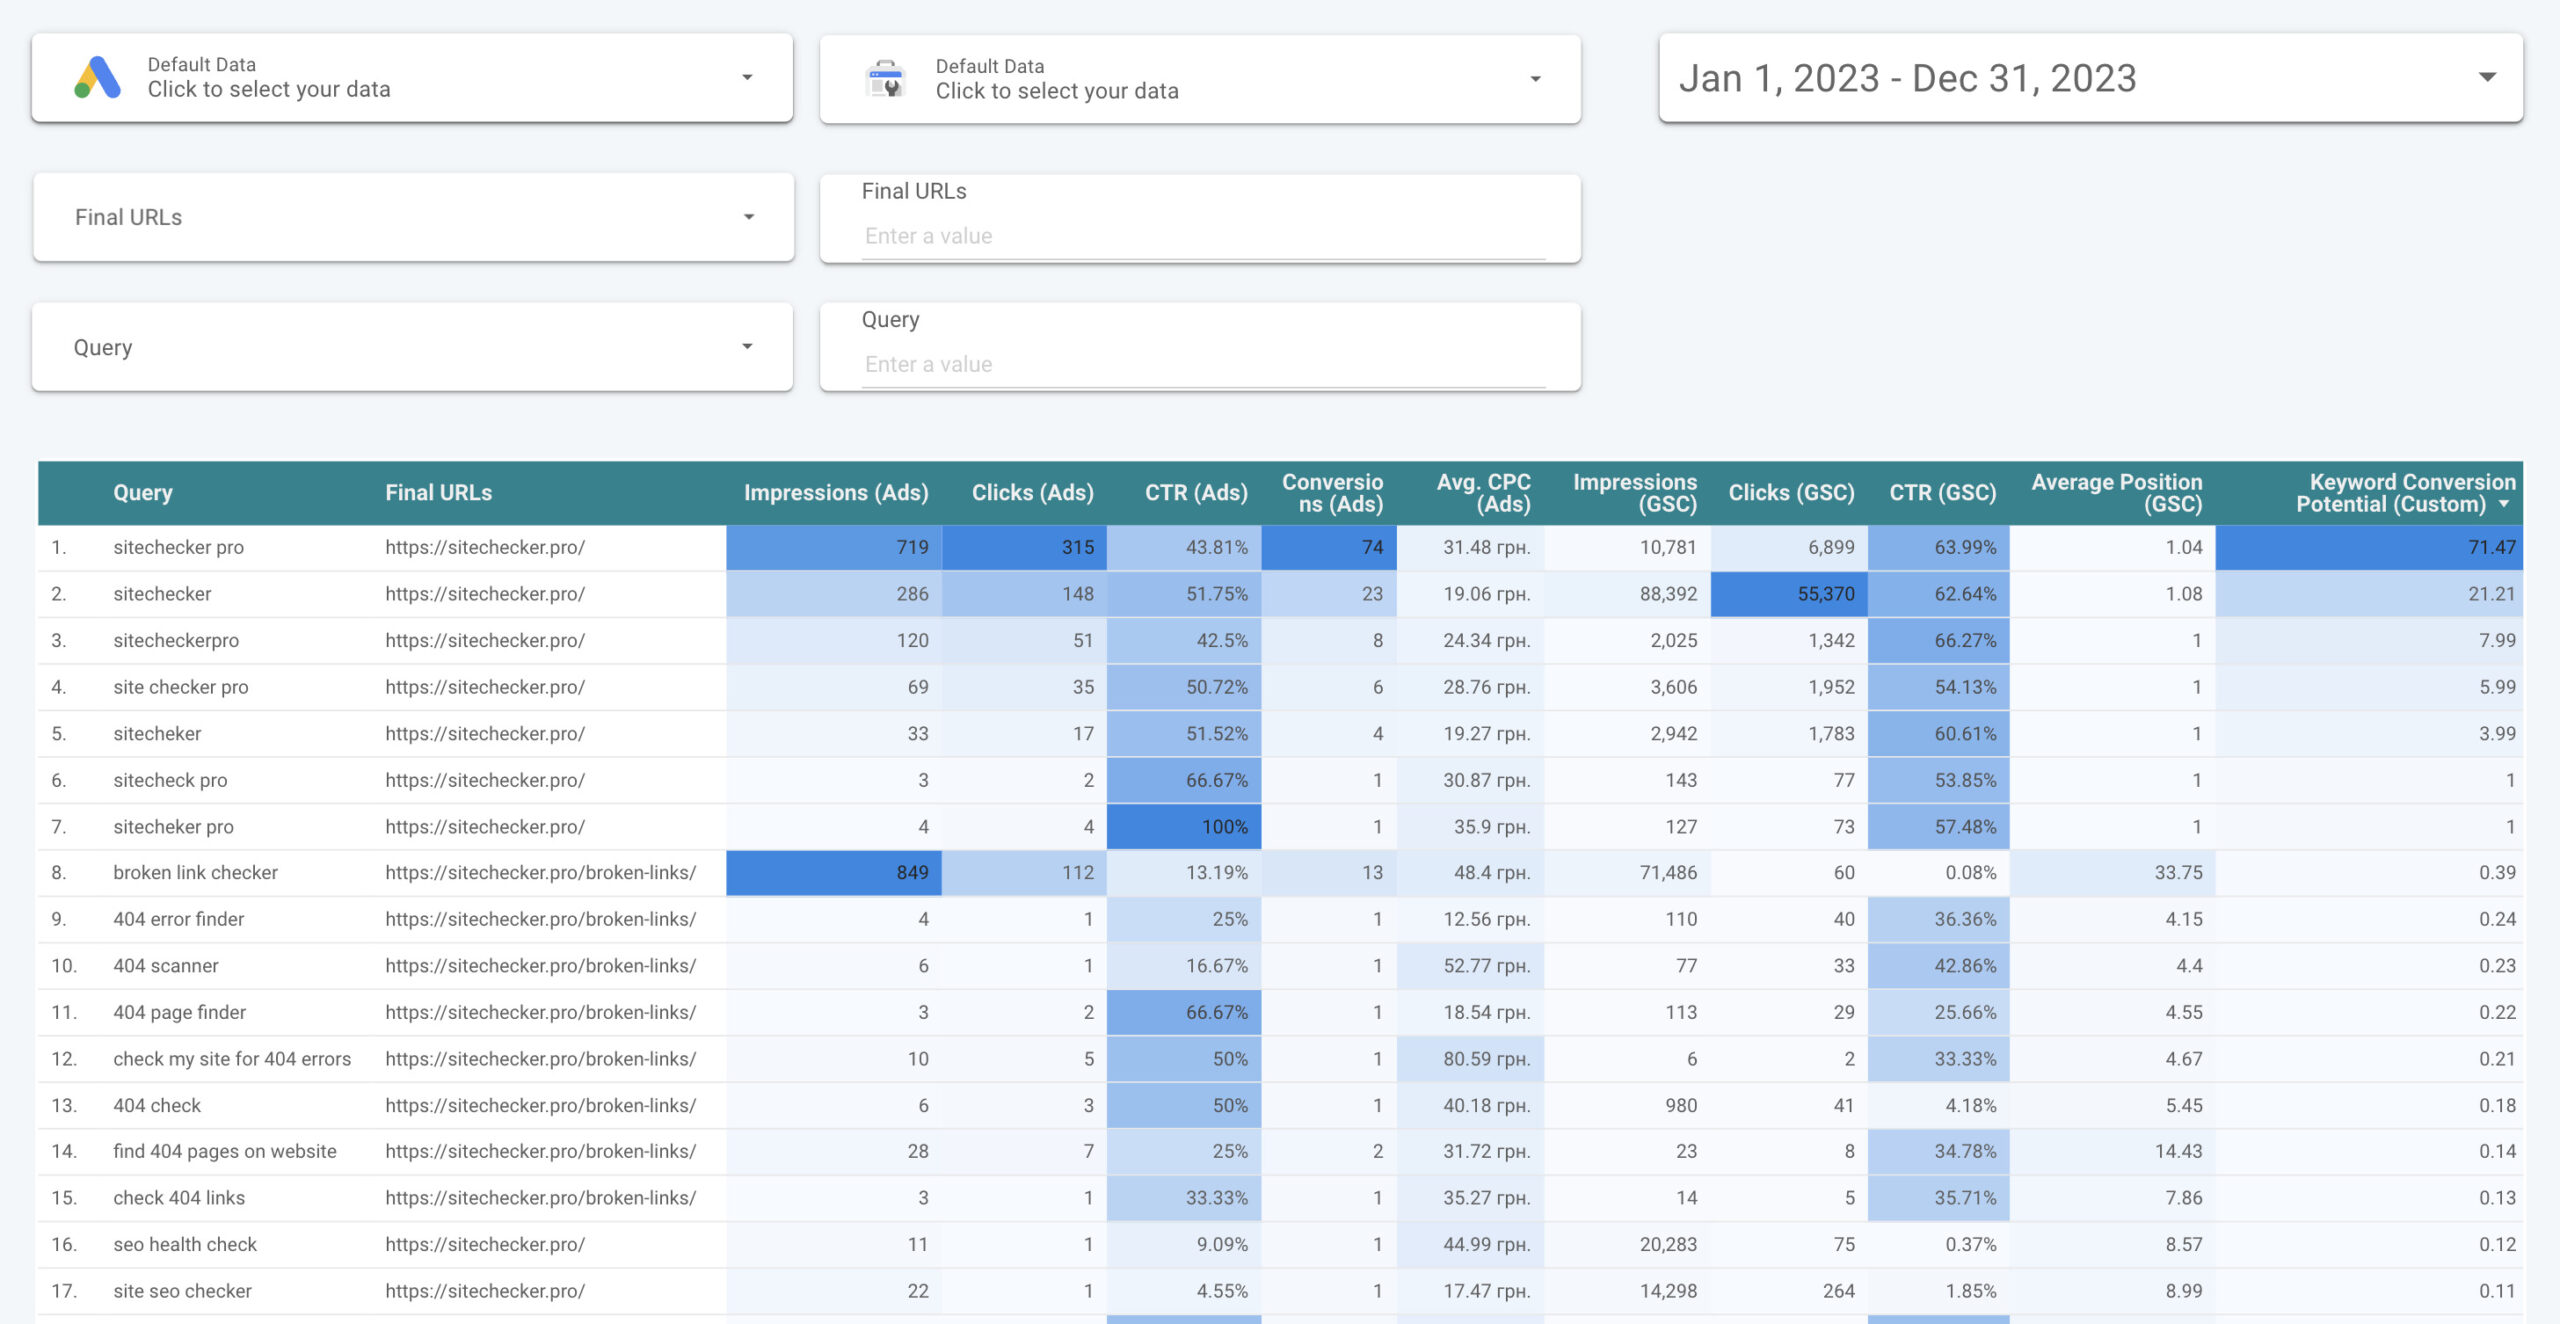The image size is (2560, 1324).
Task: Click Average Position (GSC) header
Action: click(x=2116, y=493)
